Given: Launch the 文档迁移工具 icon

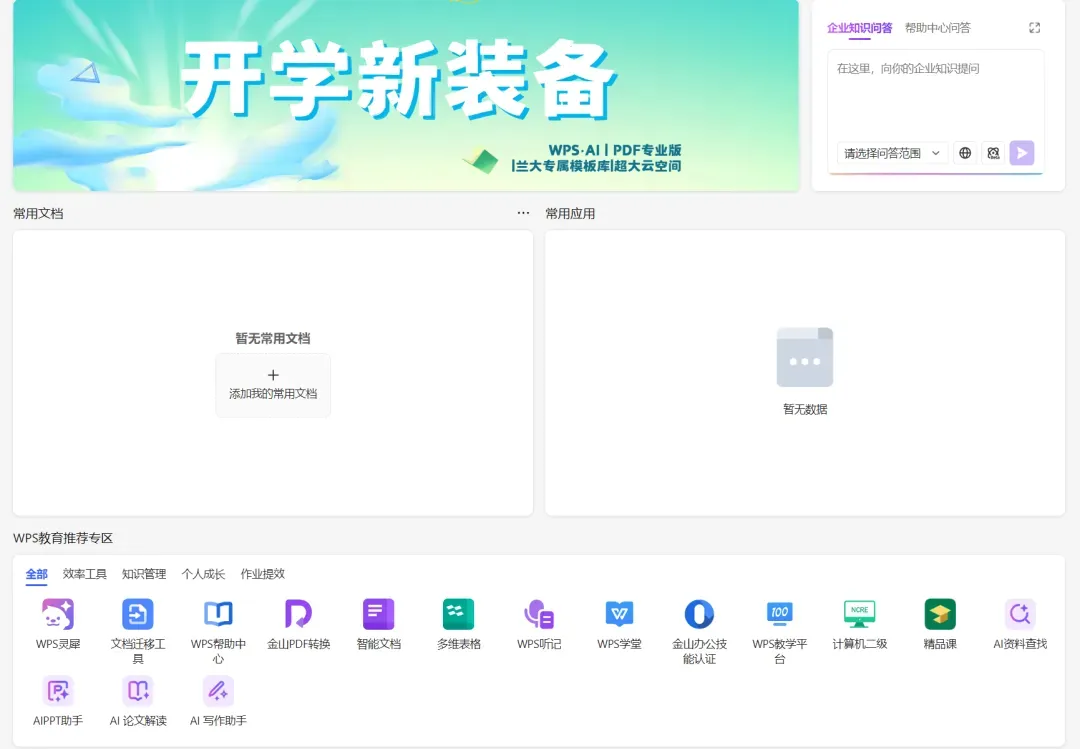Looking at the screenshot, I should 138,614.
